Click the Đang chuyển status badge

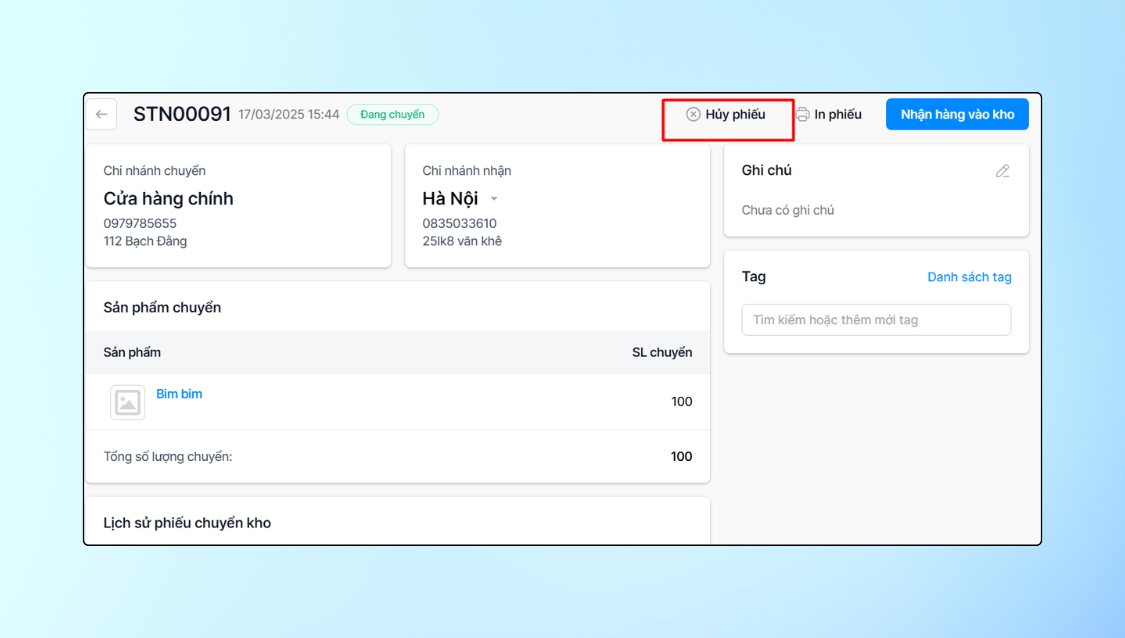tap(392, 115)
